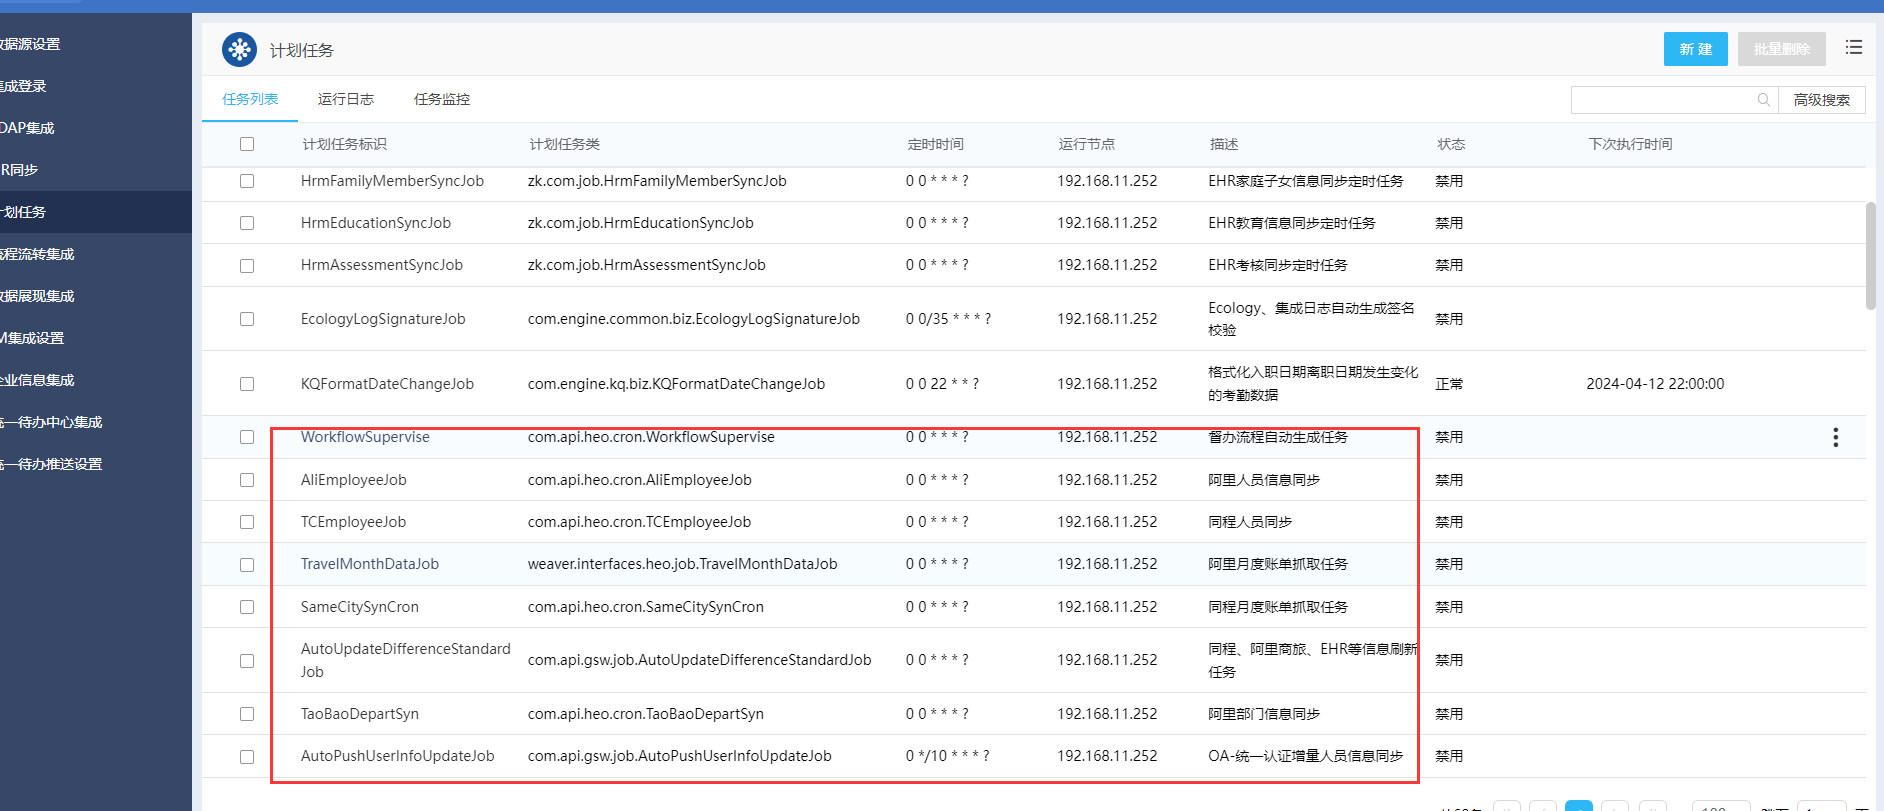
Task: Open 高级搜索 advanced search
Action: pos(1821,100)
